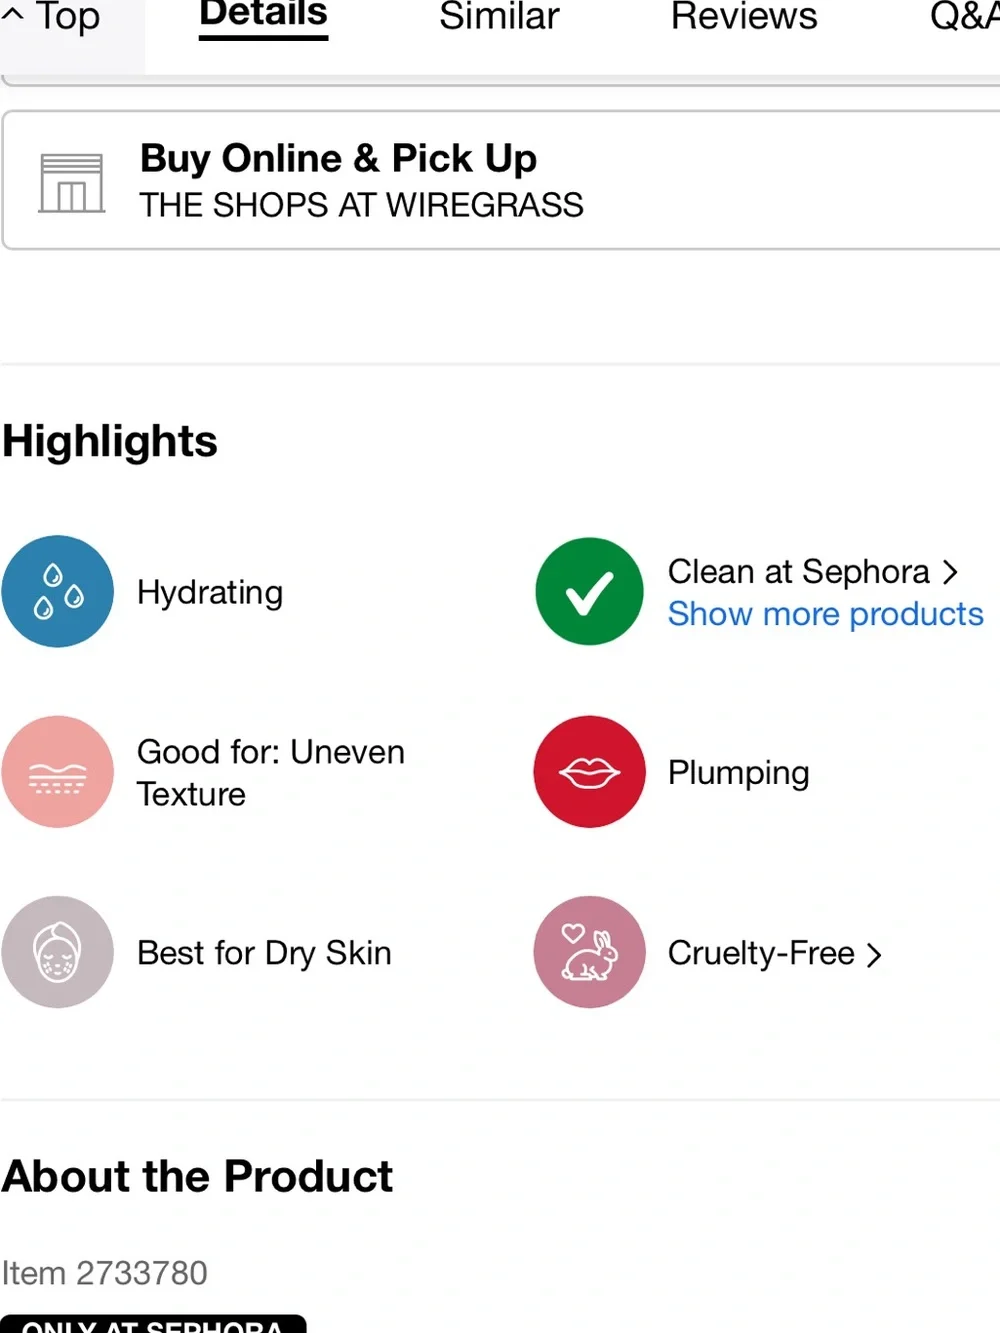Open Buy Online & Pick Up option

[x=502, y=180]
